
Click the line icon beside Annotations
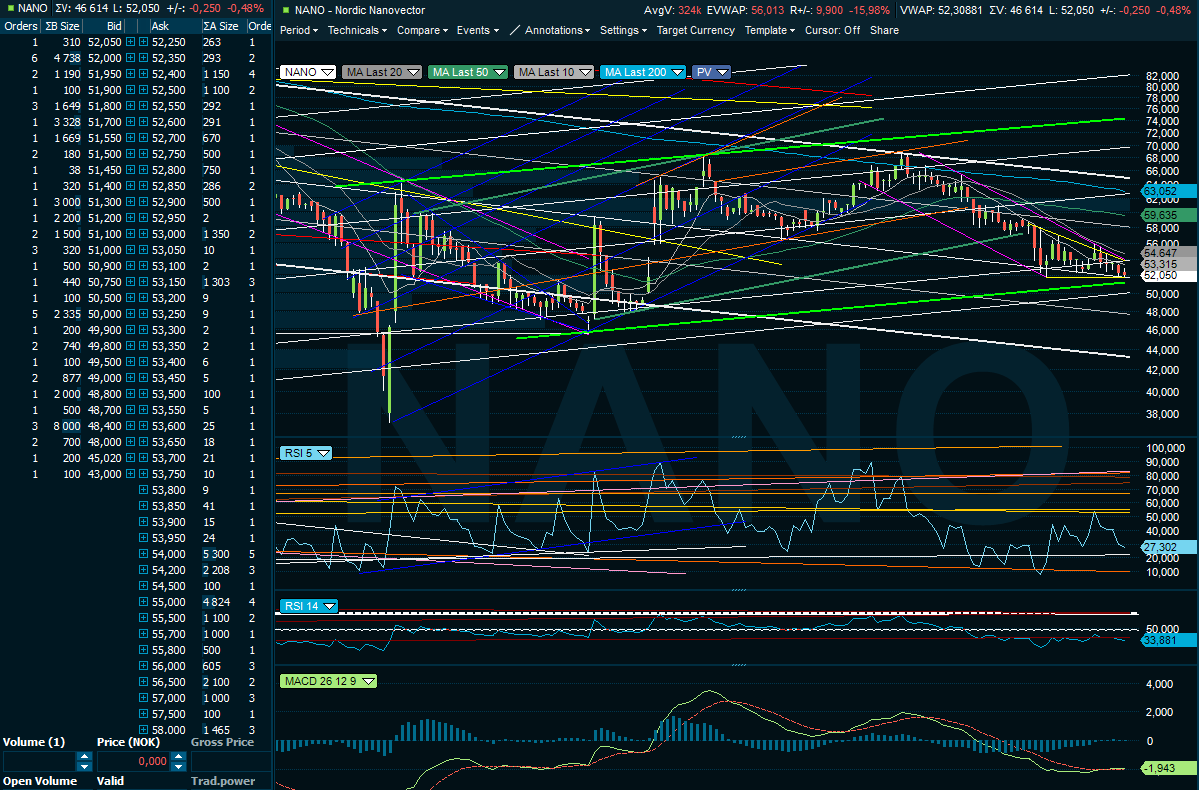(x=515, y=31)
